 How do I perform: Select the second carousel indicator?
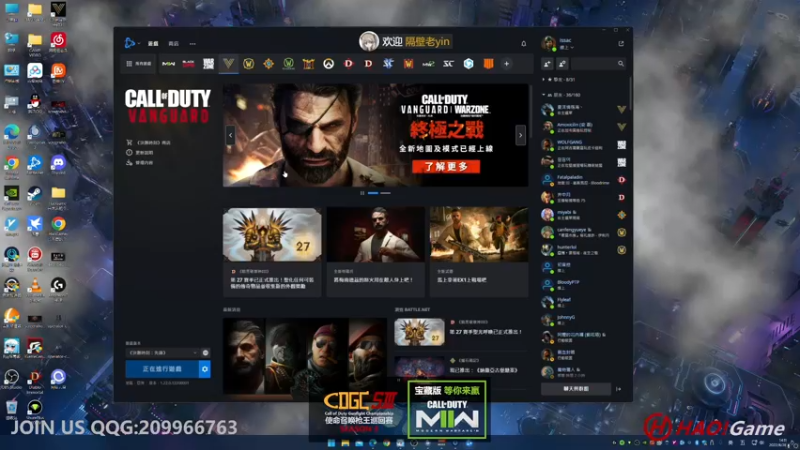pos(385,193)
